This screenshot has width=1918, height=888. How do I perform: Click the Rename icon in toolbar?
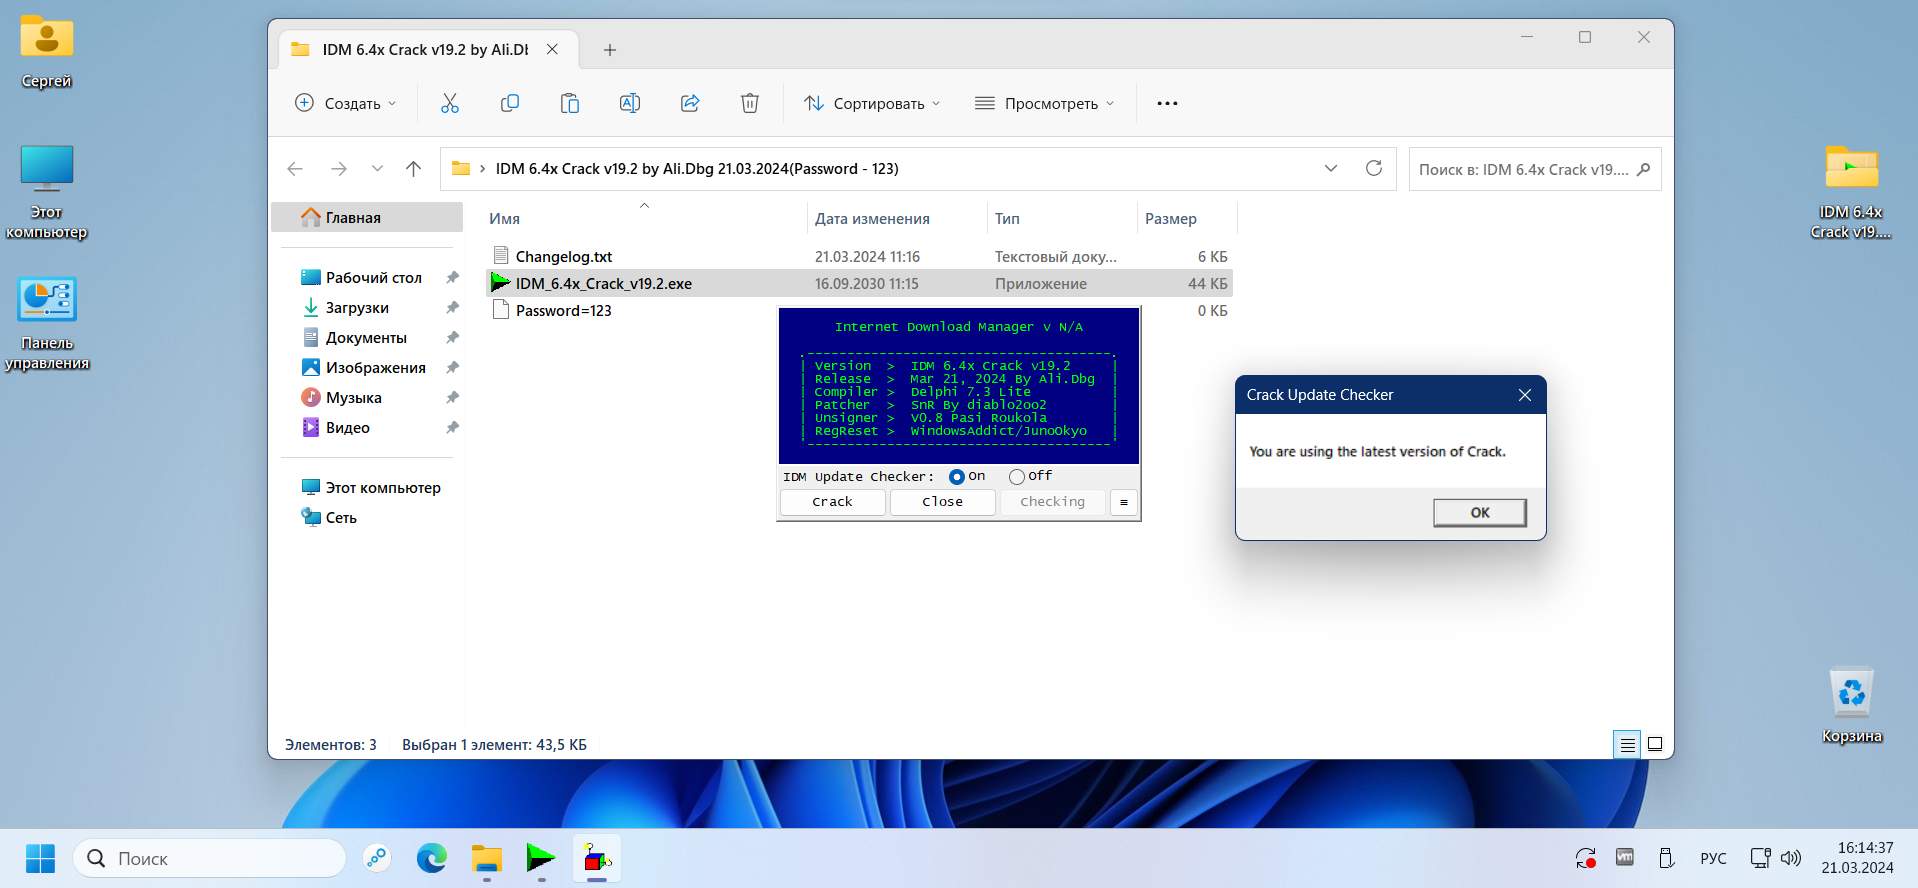pos(630,103)
